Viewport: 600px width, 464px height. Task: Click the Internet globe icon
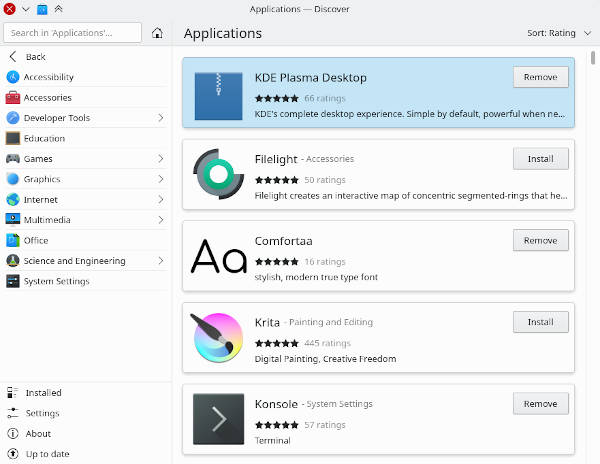click(13, 199)
